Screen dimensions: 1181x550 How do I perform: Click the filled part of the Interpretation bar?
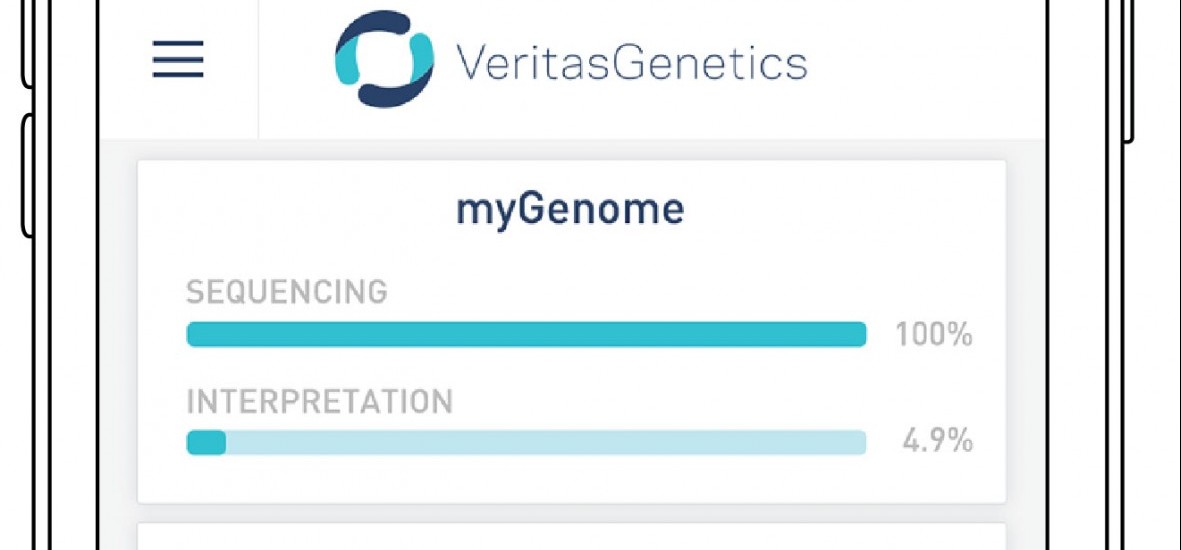[x=206, y=442]
